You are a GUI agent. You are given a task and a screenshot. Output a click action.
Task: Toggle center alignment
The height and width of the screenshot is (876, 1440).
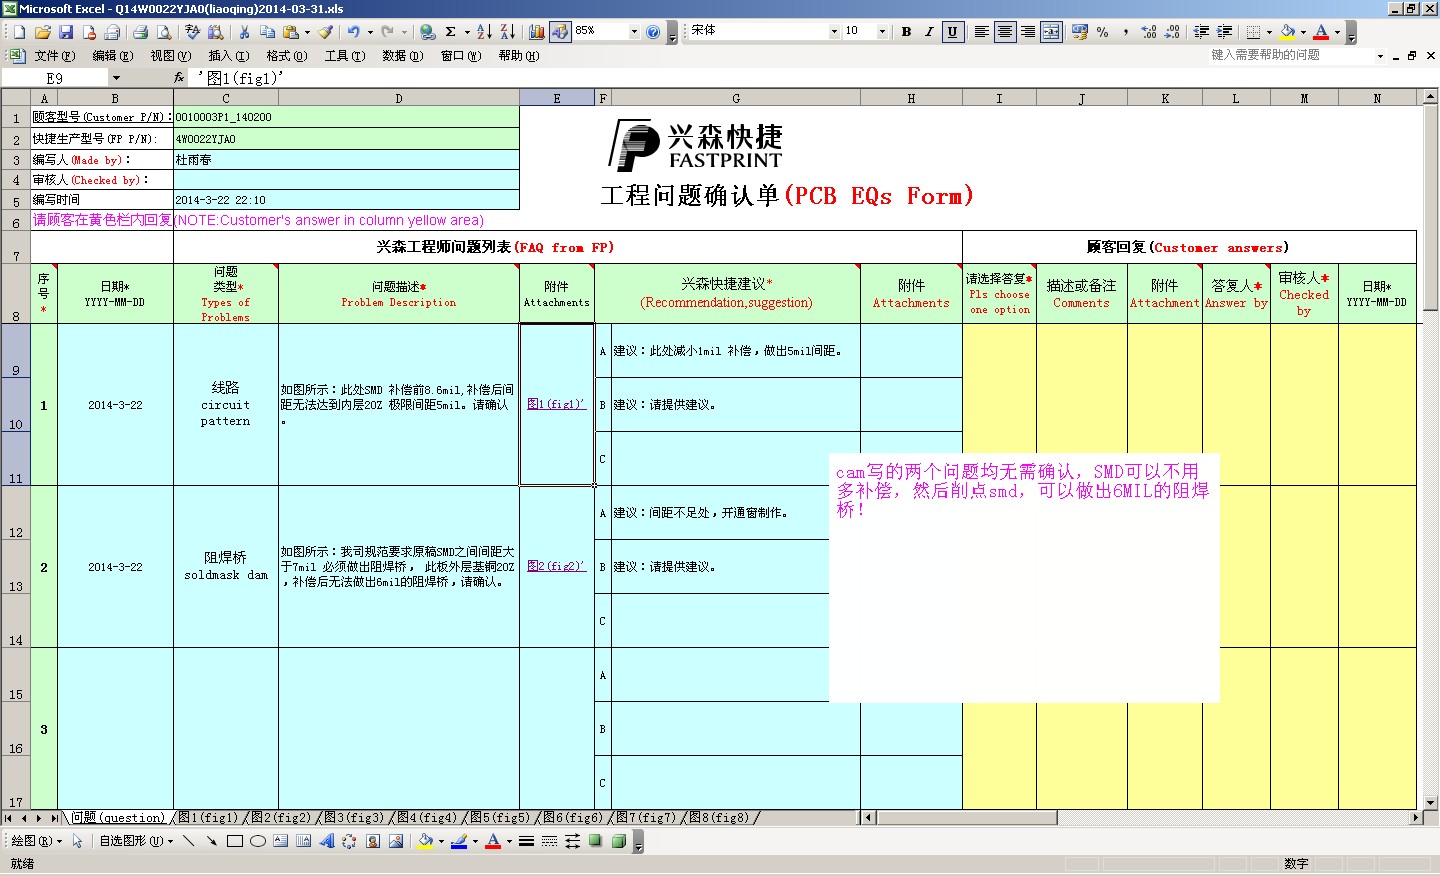(x=1005, y=32)
